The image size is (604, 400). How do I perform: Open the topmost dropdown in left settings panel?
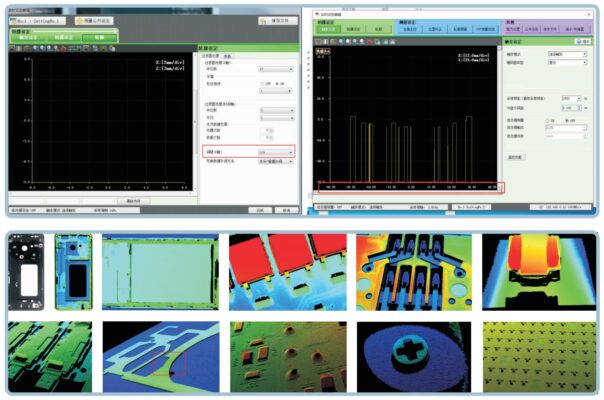coord(276,69)
